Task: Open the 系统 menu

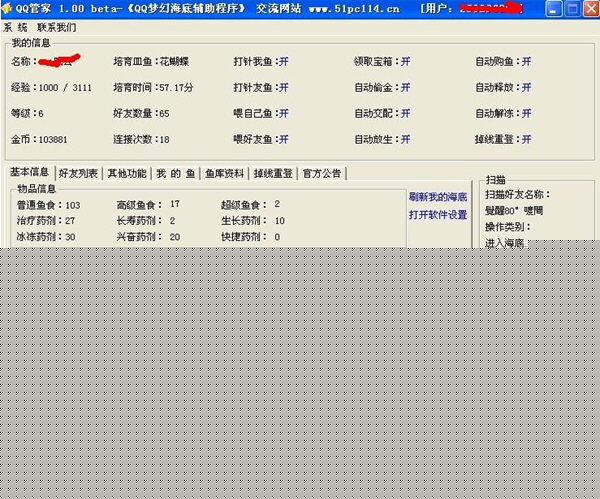Action: 15,28
